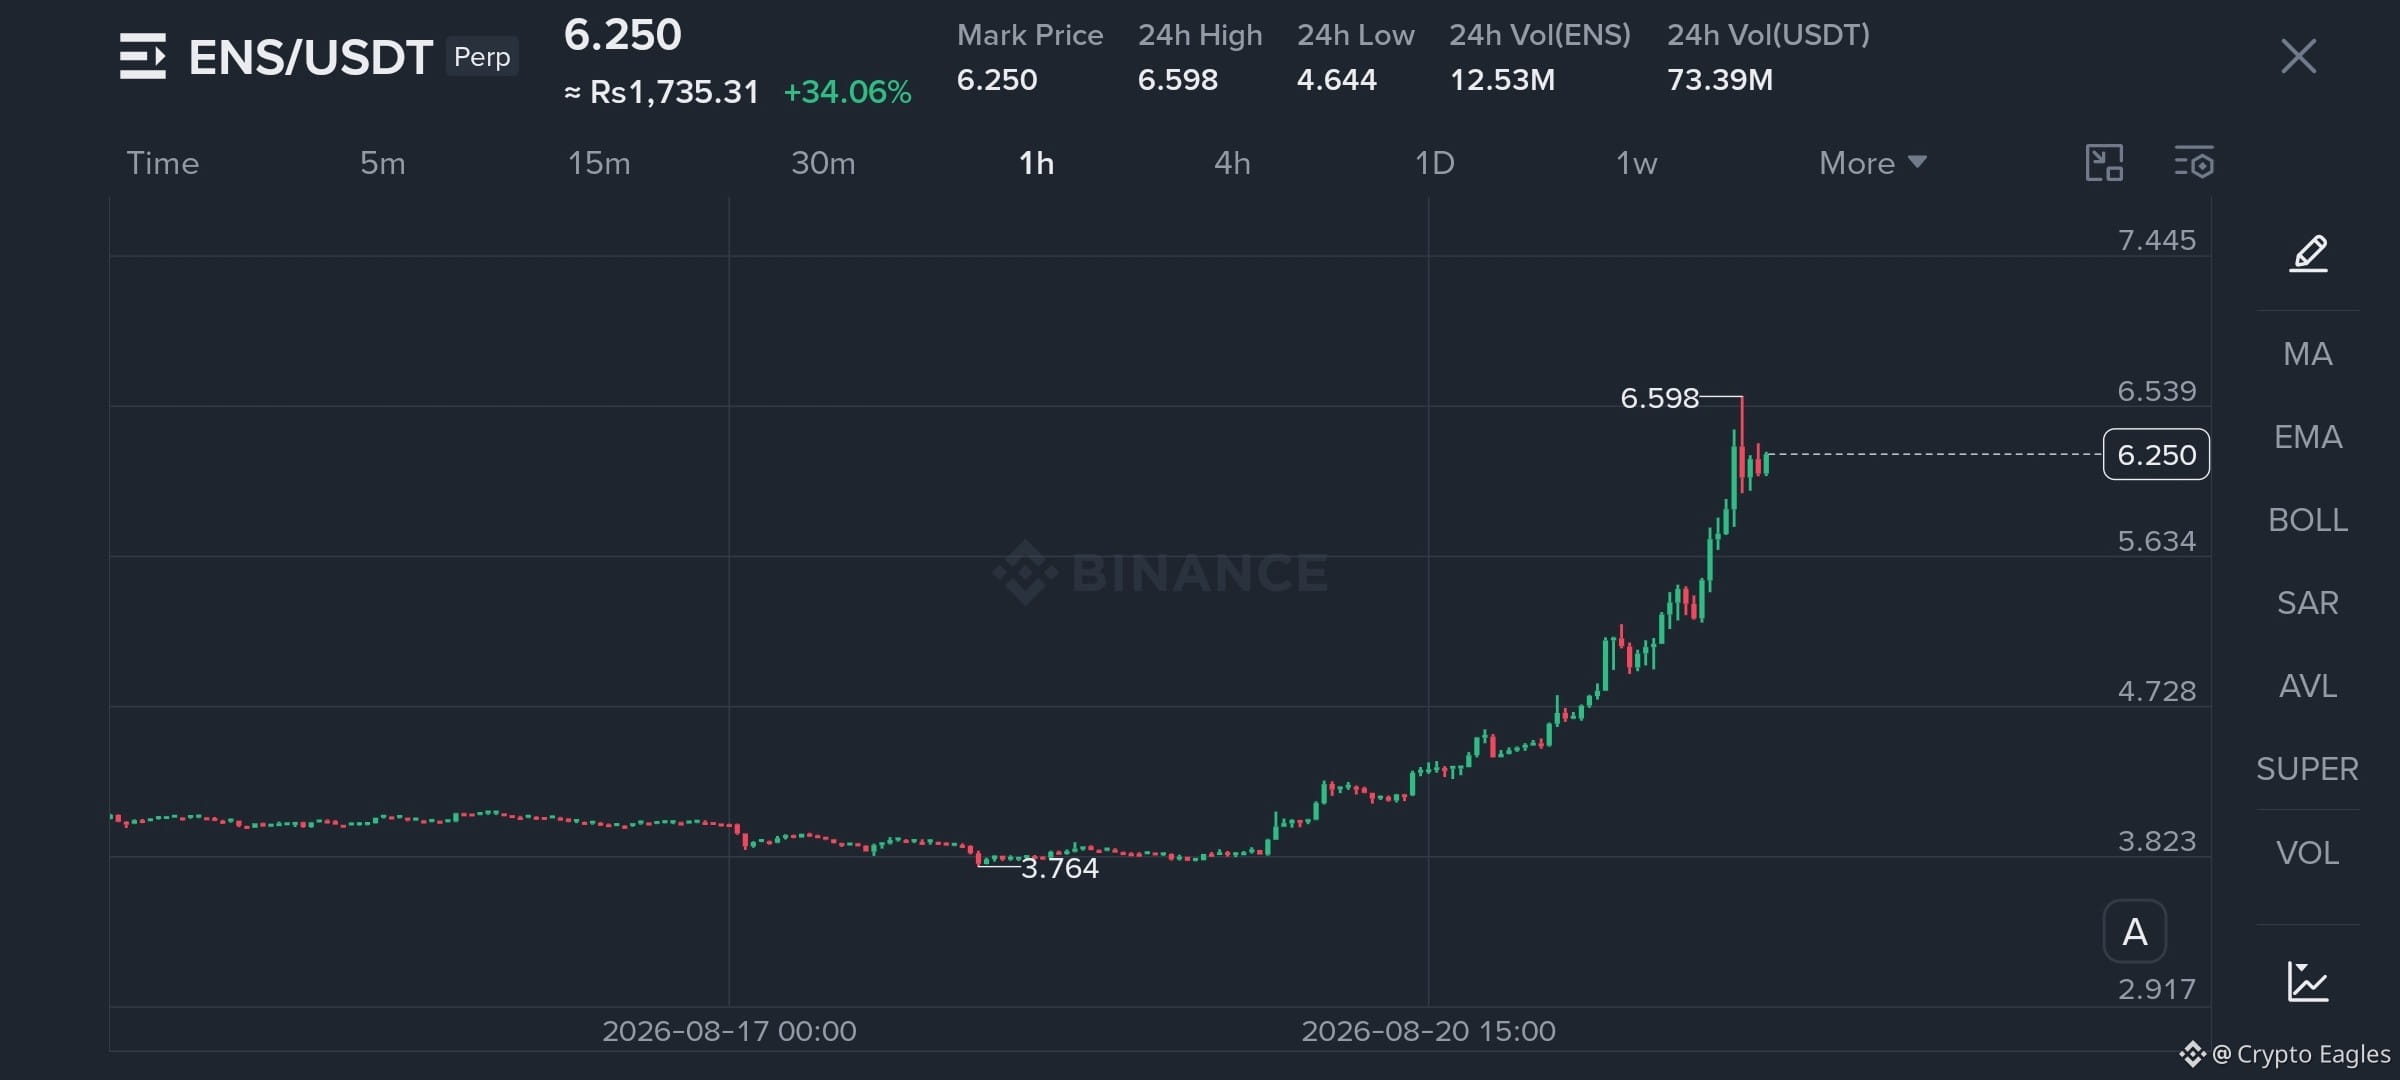2400x1080 pixels.
Task: Click the 6.539 price axis label
Action: click(x=2157, y=391)
